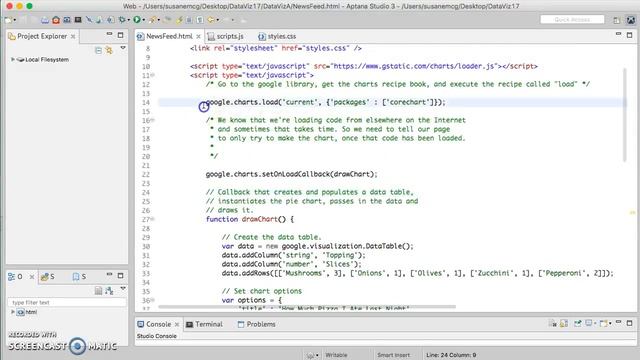Open the Project Explorer view menu triangle

123,48
